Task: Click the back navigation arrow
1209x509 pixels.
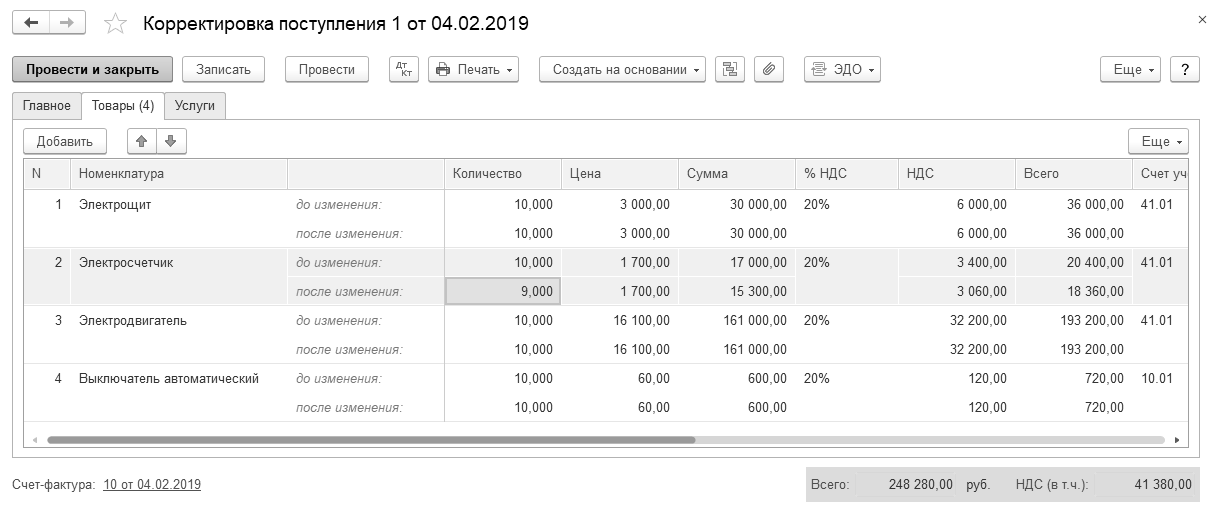Action: tap(31, 22)
